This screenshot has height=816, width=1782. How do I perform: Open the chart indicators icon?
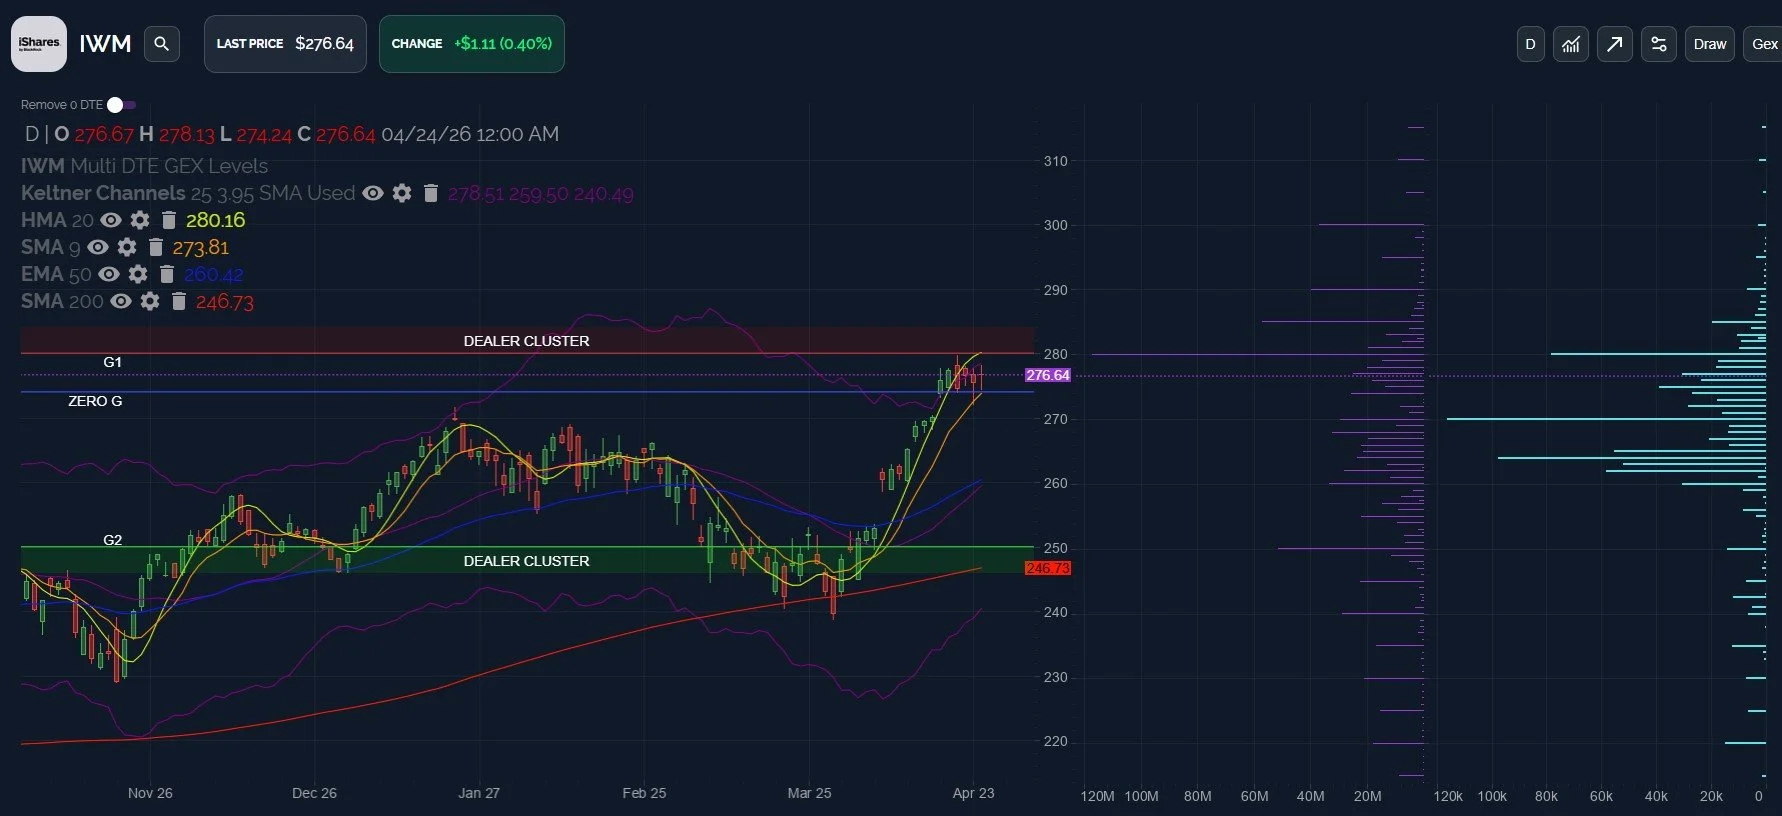[x=1571, y=44]
